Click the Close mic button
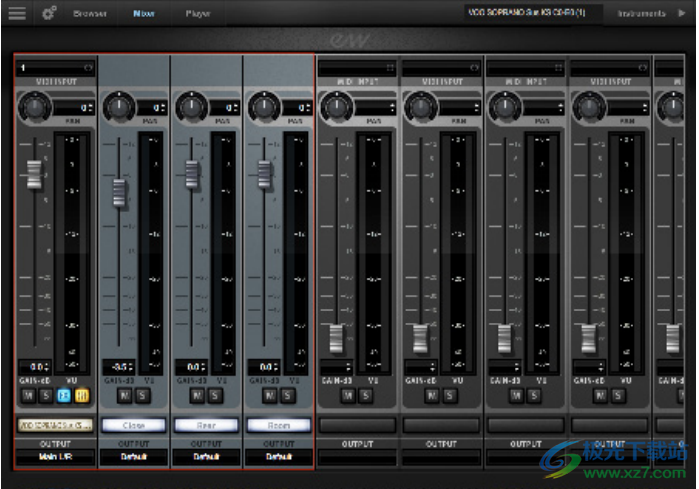The height and width of the screenshot is (489, 699). 134,425
